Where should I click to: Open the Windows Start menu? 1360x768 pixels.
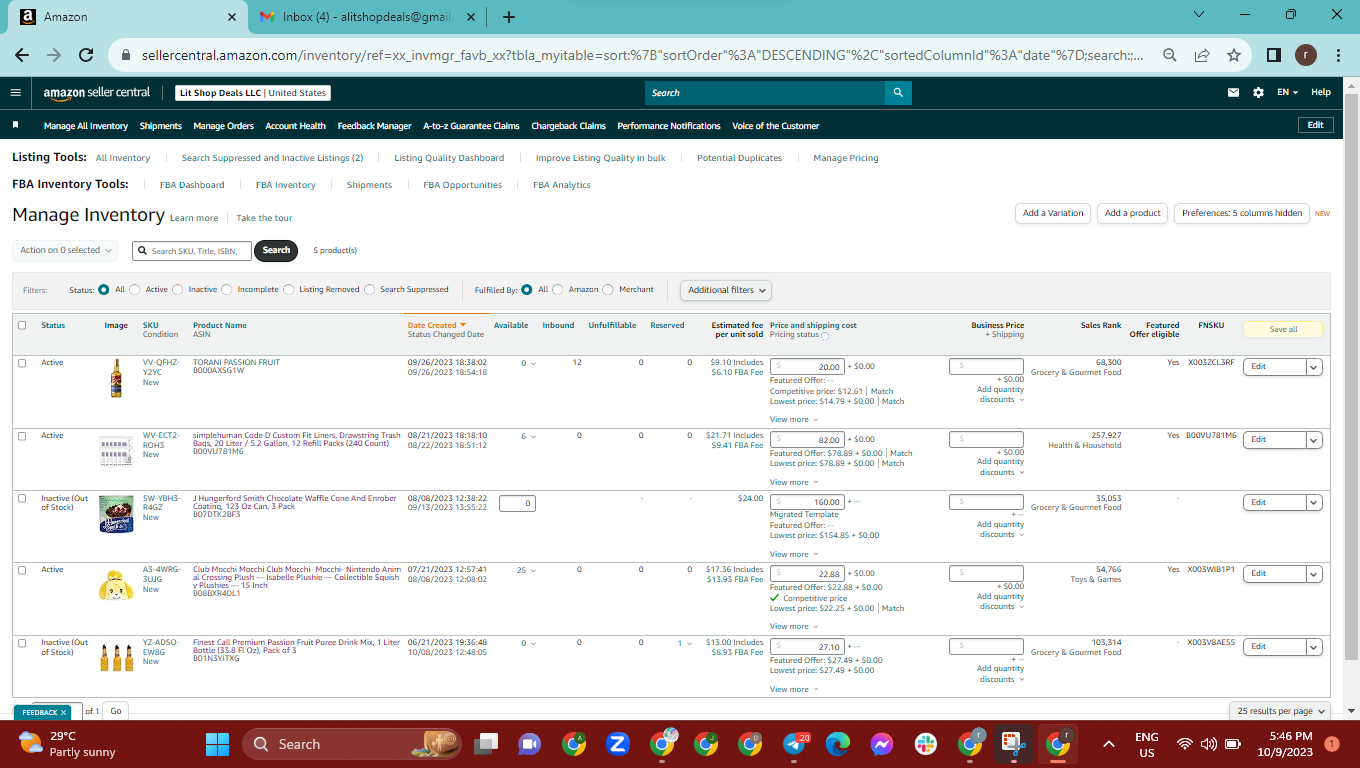pyautogui.click(x=217, y=744)
